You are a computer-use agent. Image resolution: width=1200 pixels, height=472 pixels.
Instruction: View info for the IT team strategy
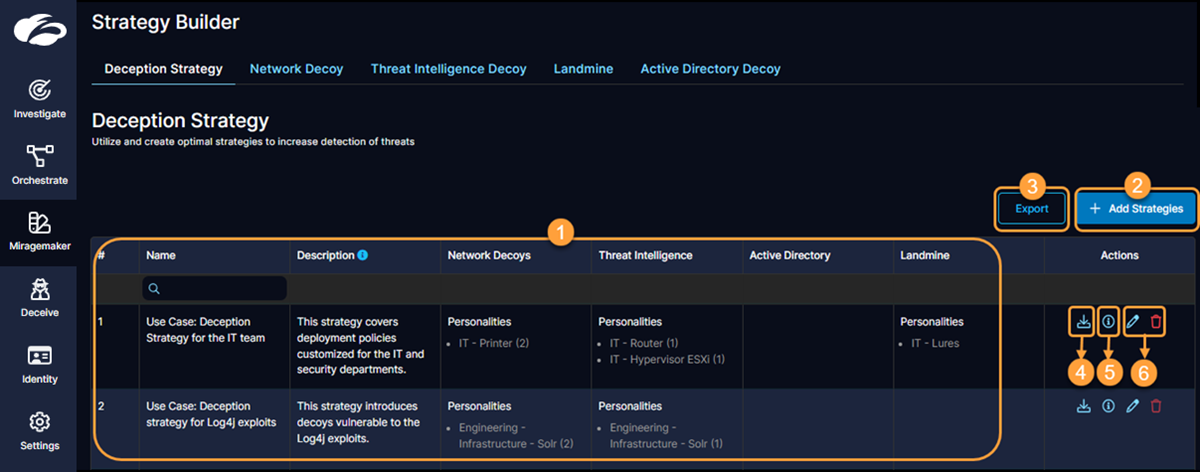[1108, 322]
